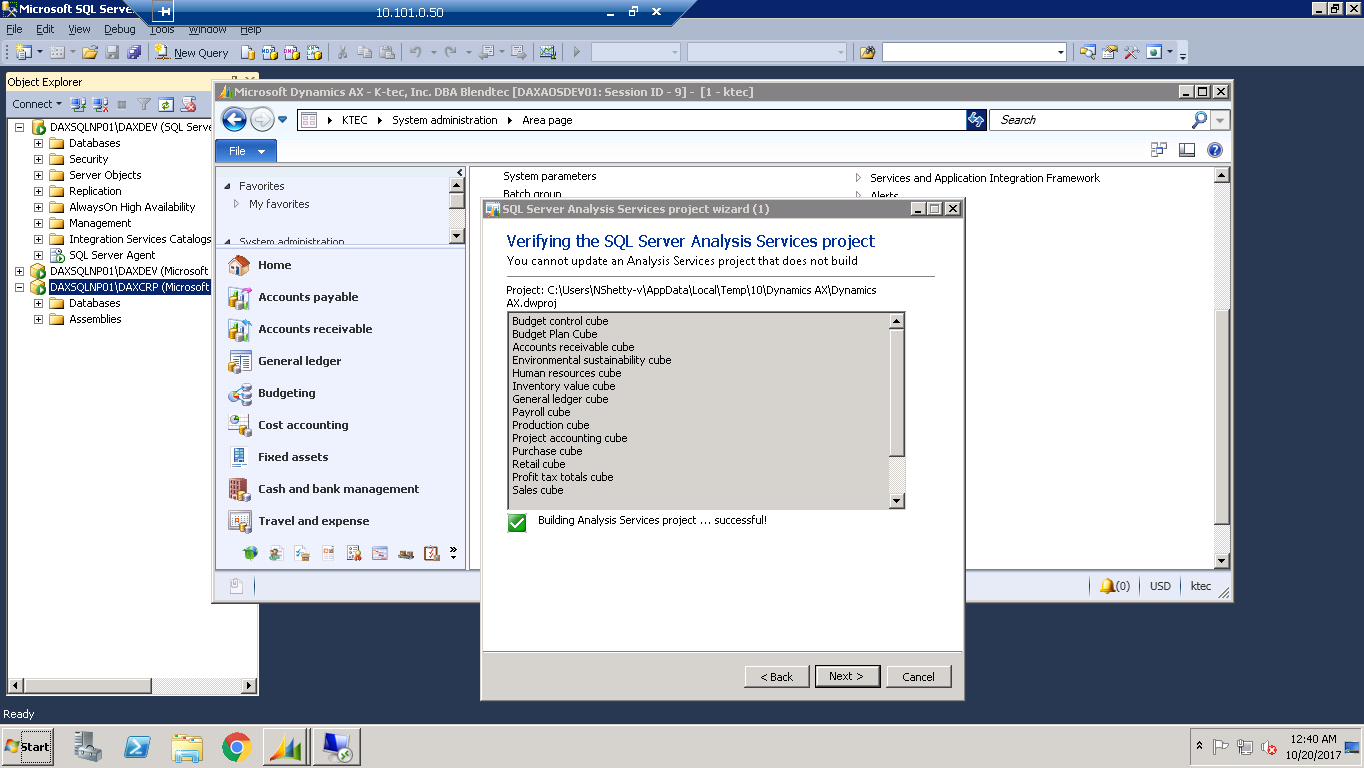Collapse the DAXSQLNP01\DAXCRP server node
Image resolution: width=1364 pixels, height=768 pixels.
tap(19, 287)
